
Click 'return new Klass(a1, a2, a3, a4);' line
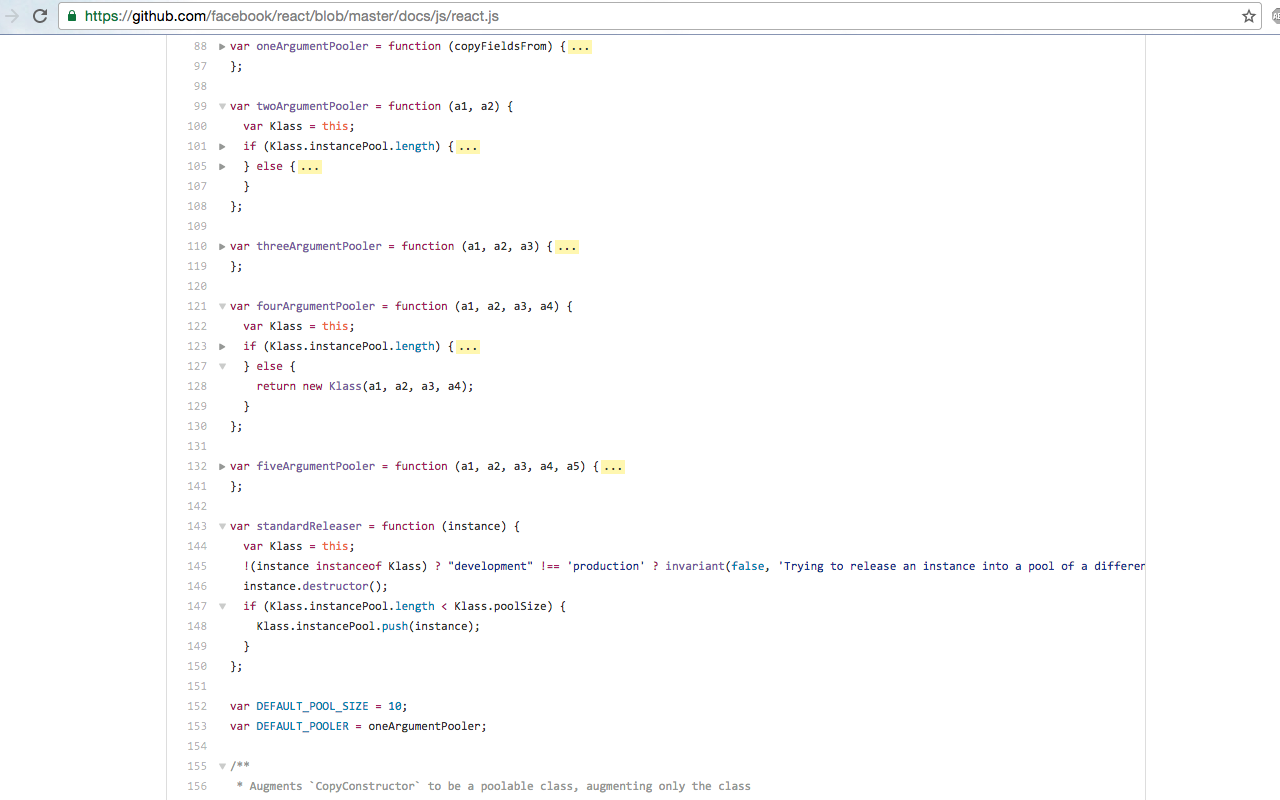(x=365, y=386)
